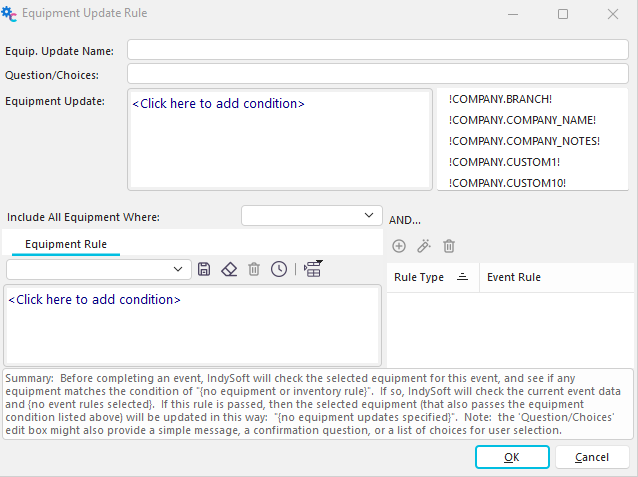The width and height of the screenshot is (638, 477).
Task: Click the trash icon under AND section
Action: tap(449, 245)
